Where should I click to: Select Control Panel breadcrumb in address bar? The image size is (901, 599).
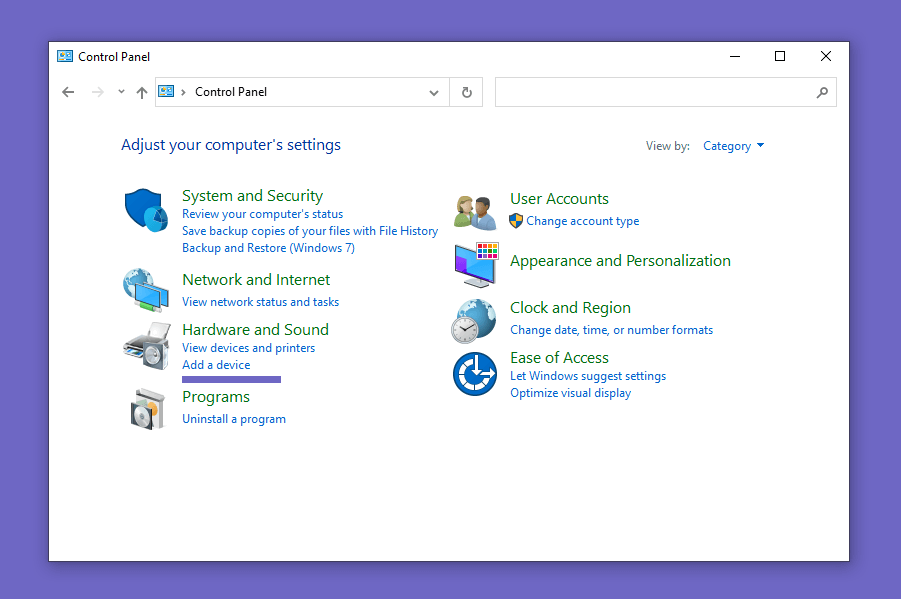231,92
